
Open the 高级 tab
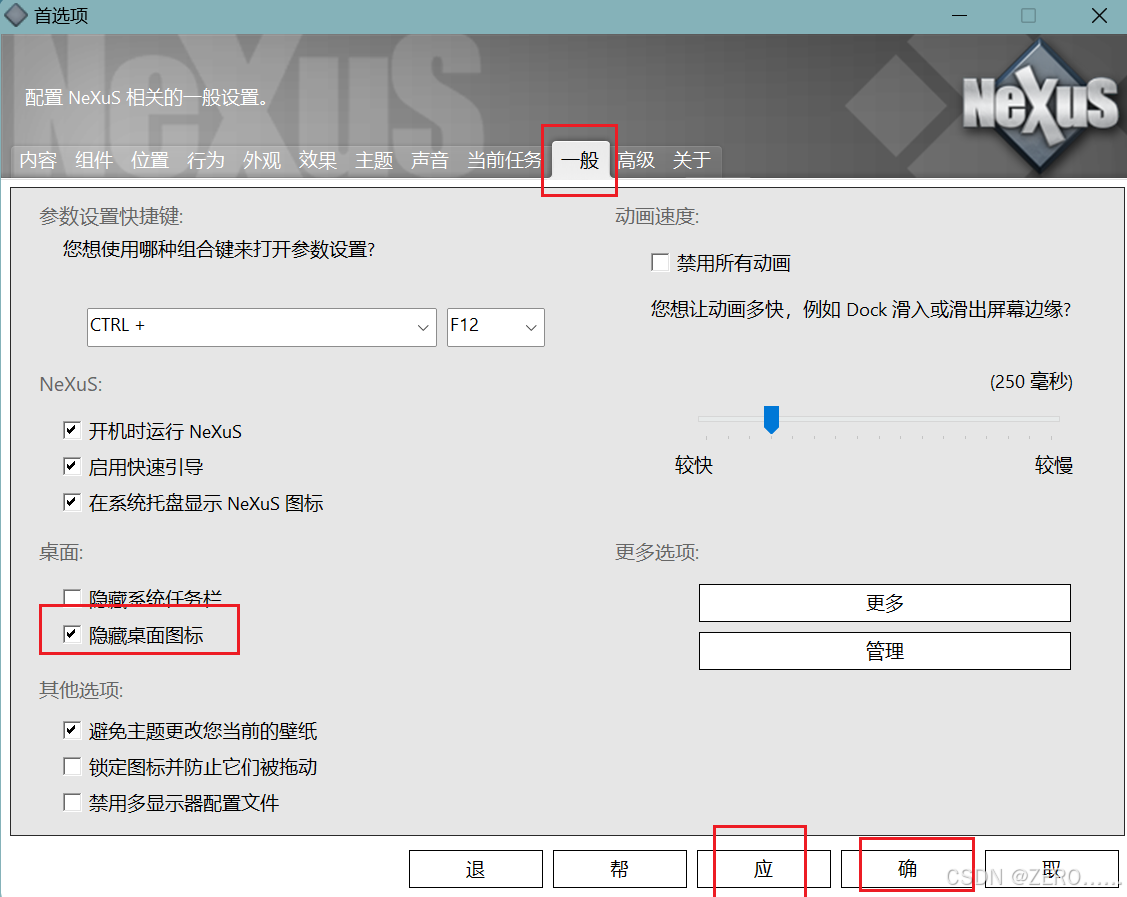(x=636, y=160)
